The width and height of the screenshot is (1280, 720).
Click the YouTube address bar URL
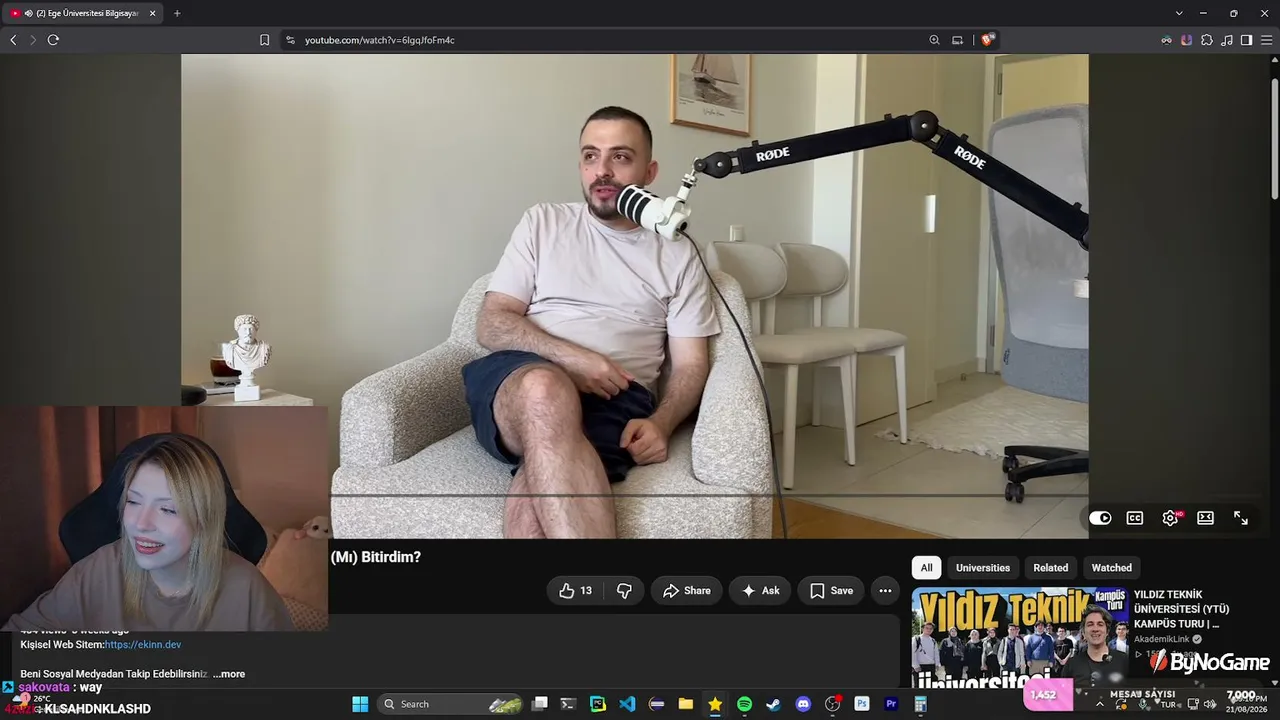(380, 40)
